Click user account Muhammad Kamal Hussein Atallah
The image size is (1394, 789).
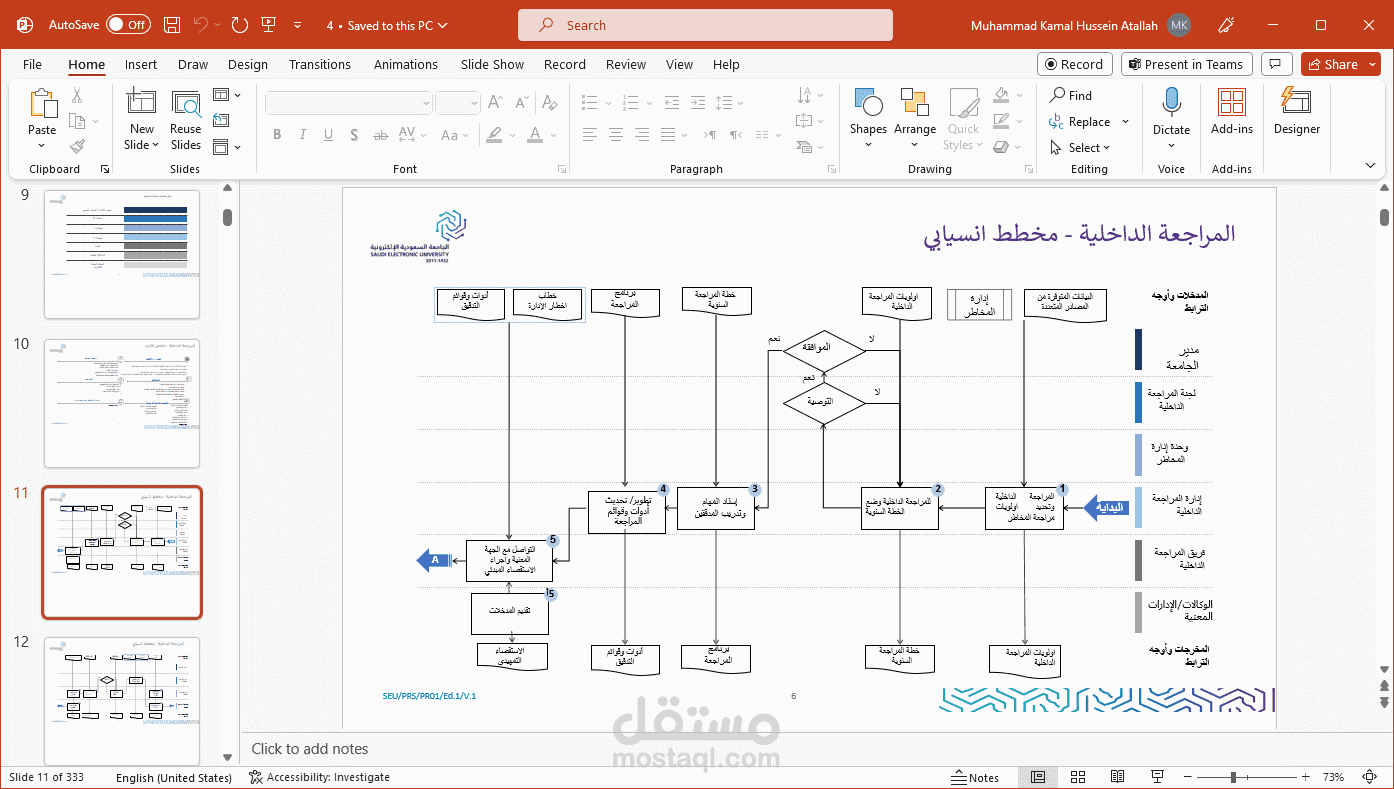tap(1080, 25)
